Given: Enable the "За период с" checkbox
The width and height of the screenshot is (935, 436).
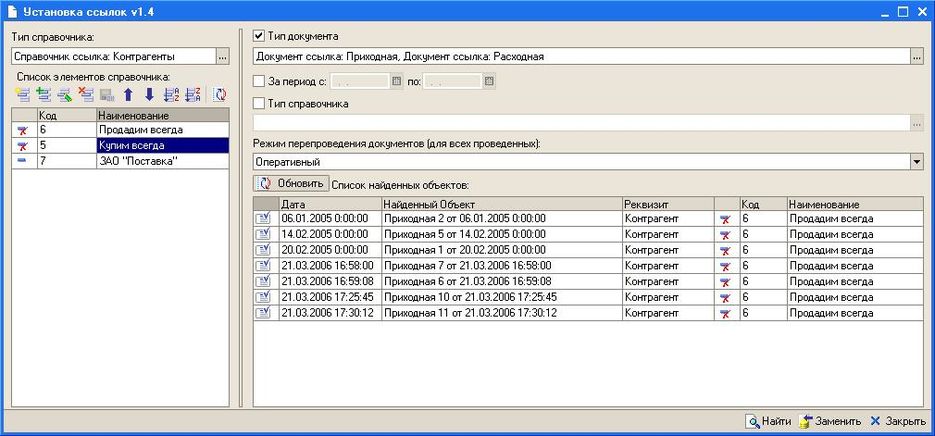Looking at the screenshot, I should point(260,80).
